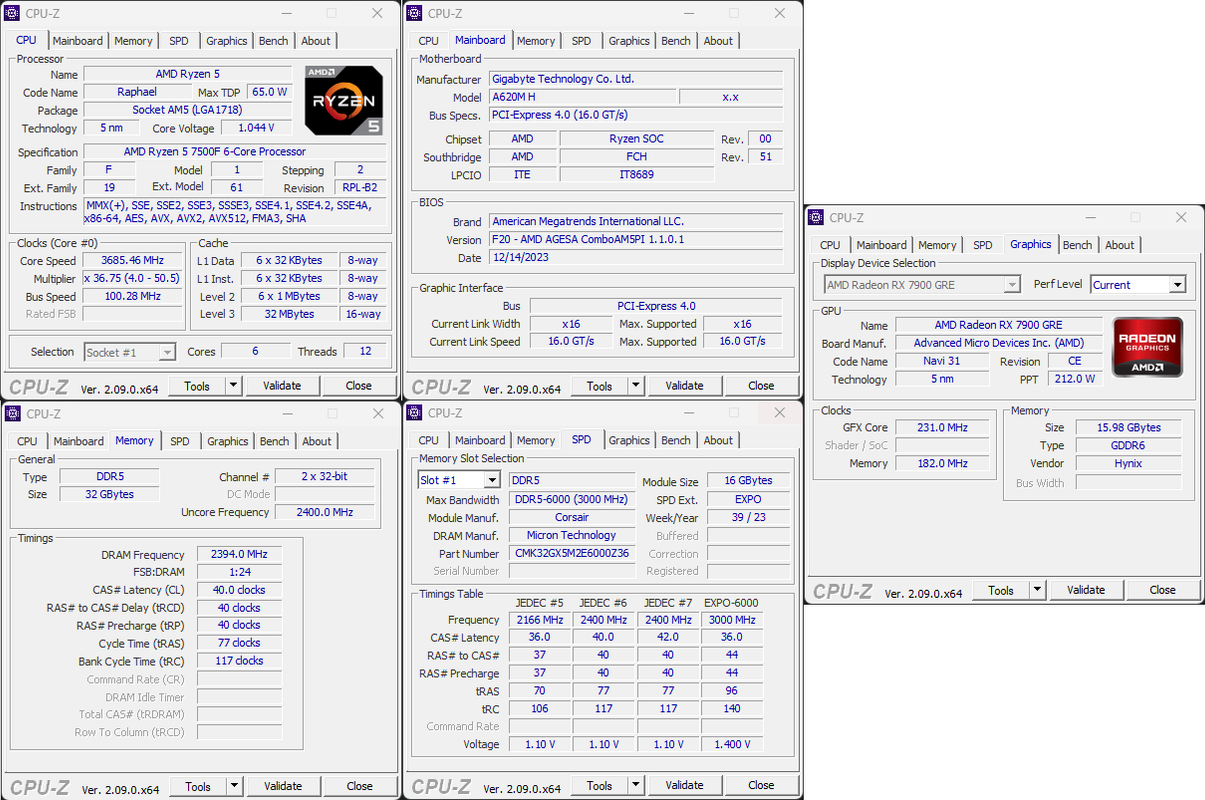Click Close button in SPD tab window

761,785
